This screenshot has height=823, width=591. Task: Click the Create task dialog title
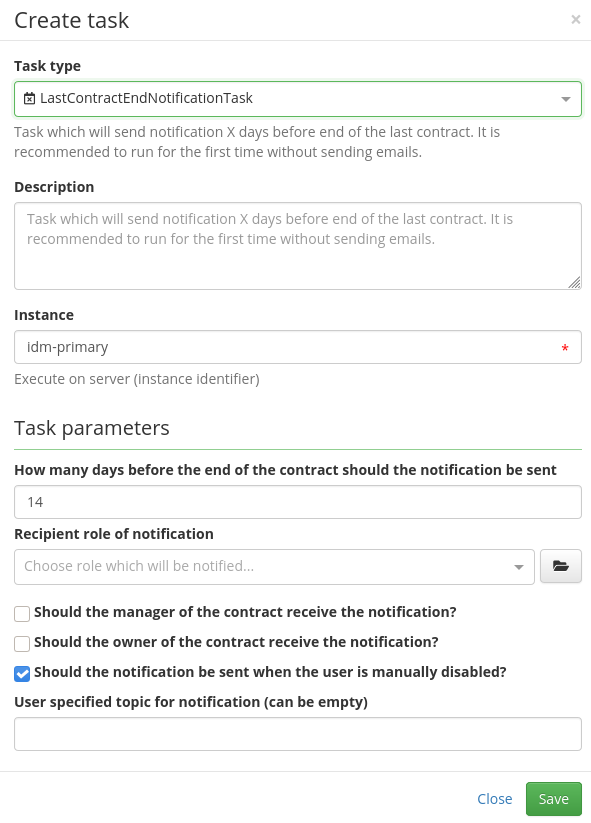71,20
